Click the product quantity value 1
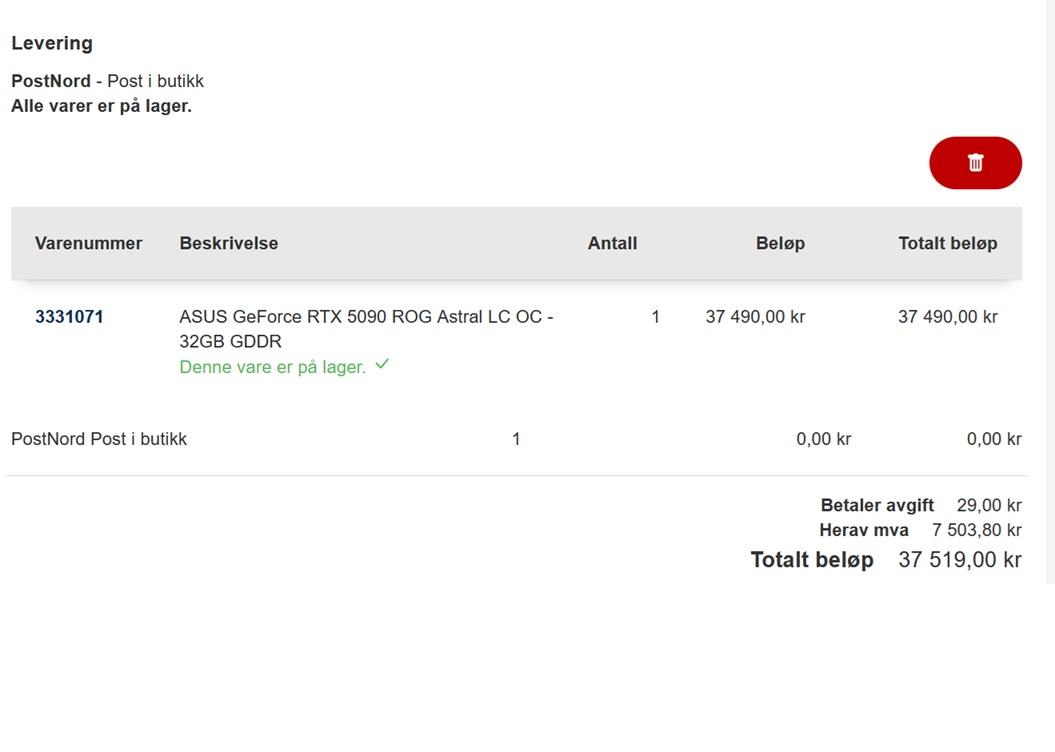 pos(655,317)
